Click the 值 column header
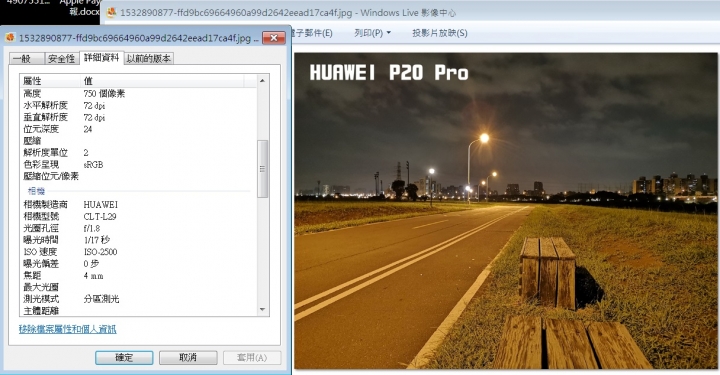Viewport: 720px width, 375px height. [x=163, y=81]
